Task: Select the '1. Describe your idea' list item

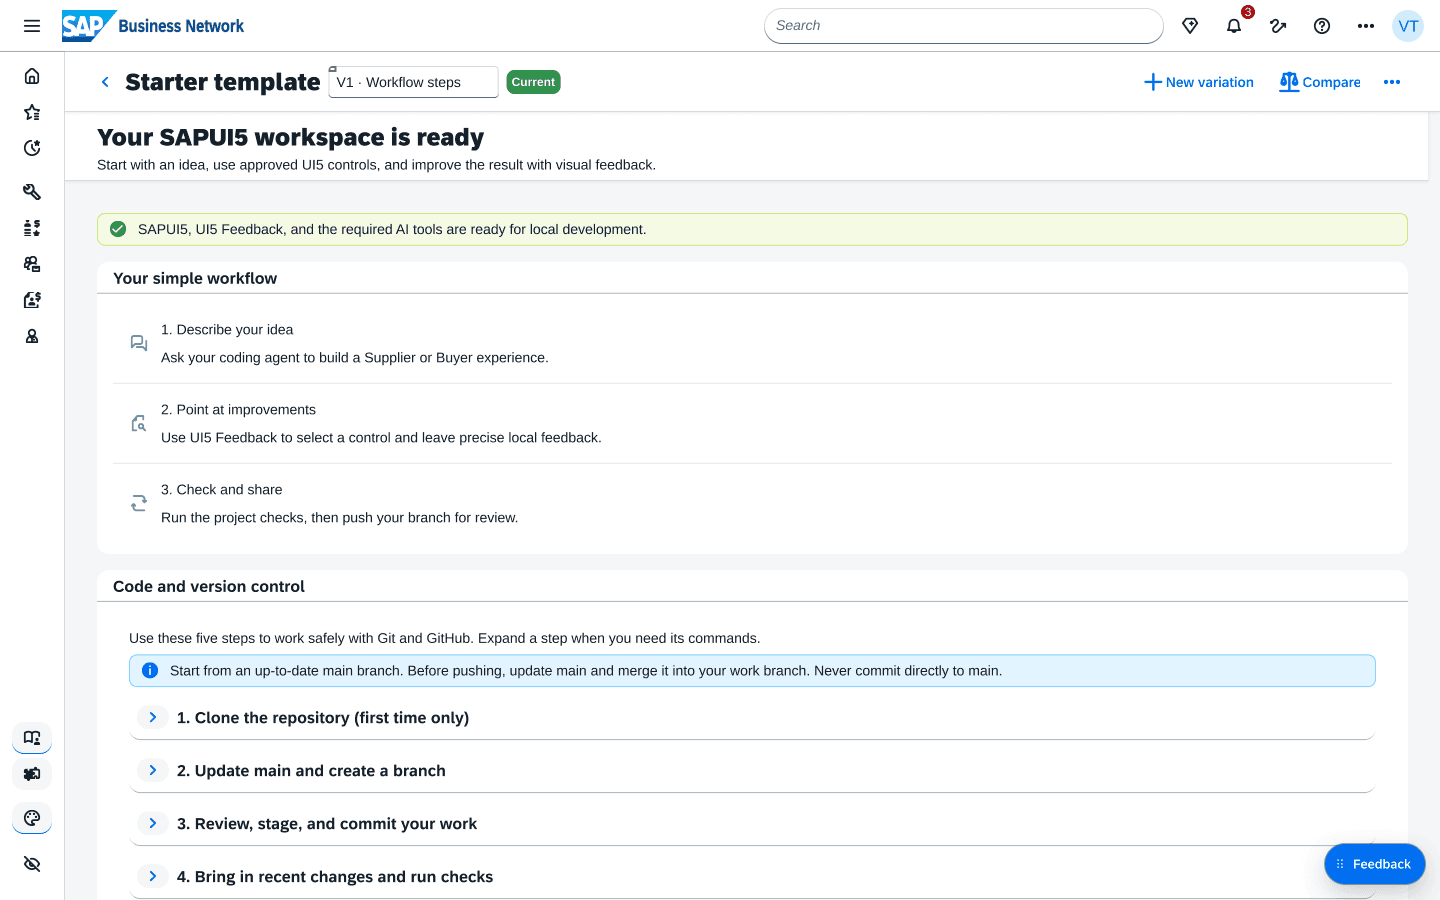Action: pyautogui.click(x=752, y=344)
